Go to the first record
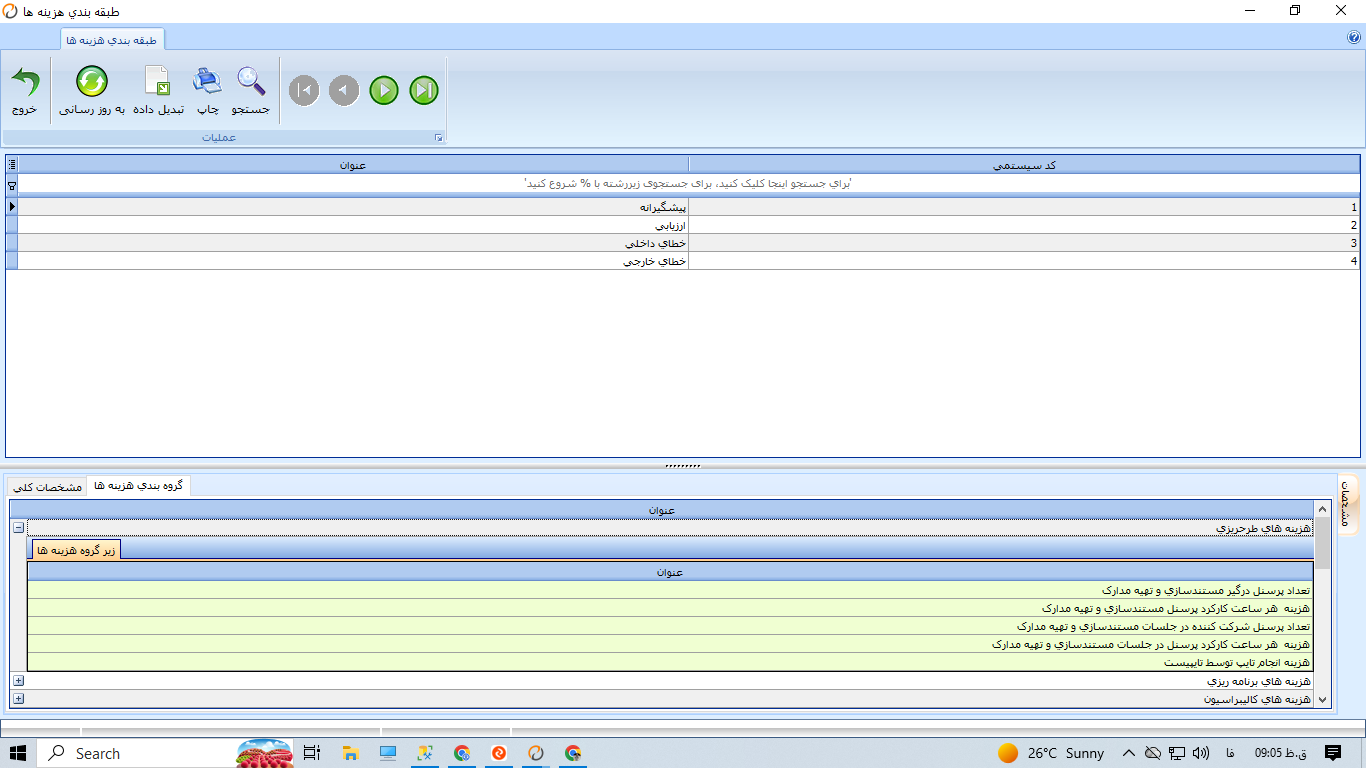1366x768 pixels. coord(304,91)
